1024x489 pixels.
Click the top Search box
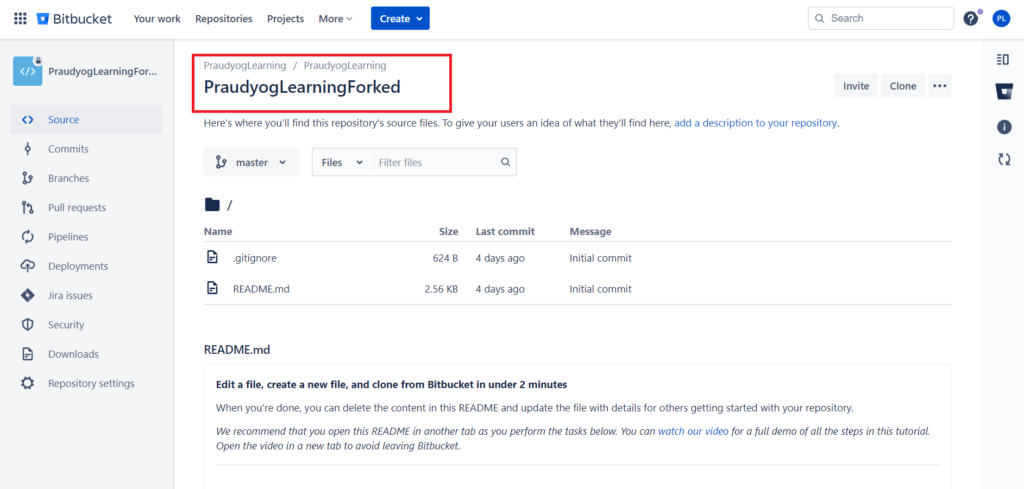[x=880, y=18]
